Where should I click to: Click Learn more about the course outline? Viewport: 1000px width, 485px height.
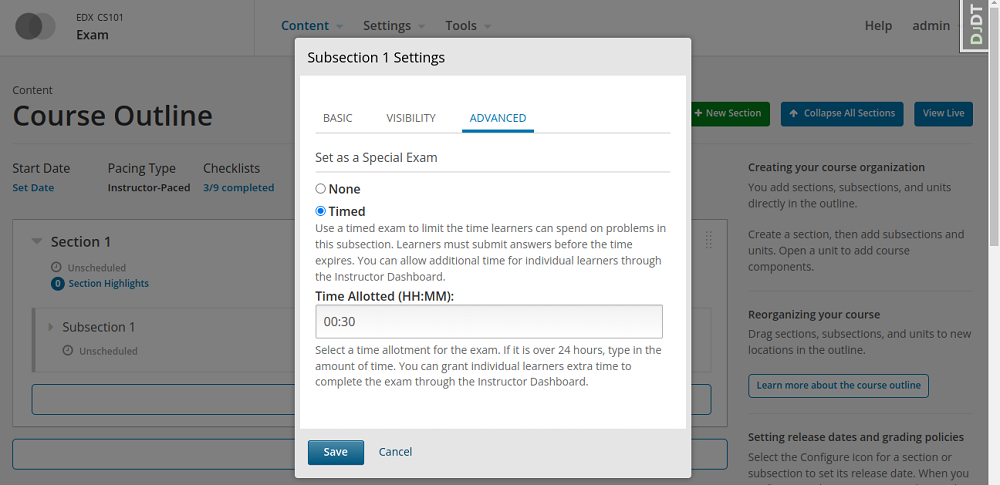click(x=838, y=385)
